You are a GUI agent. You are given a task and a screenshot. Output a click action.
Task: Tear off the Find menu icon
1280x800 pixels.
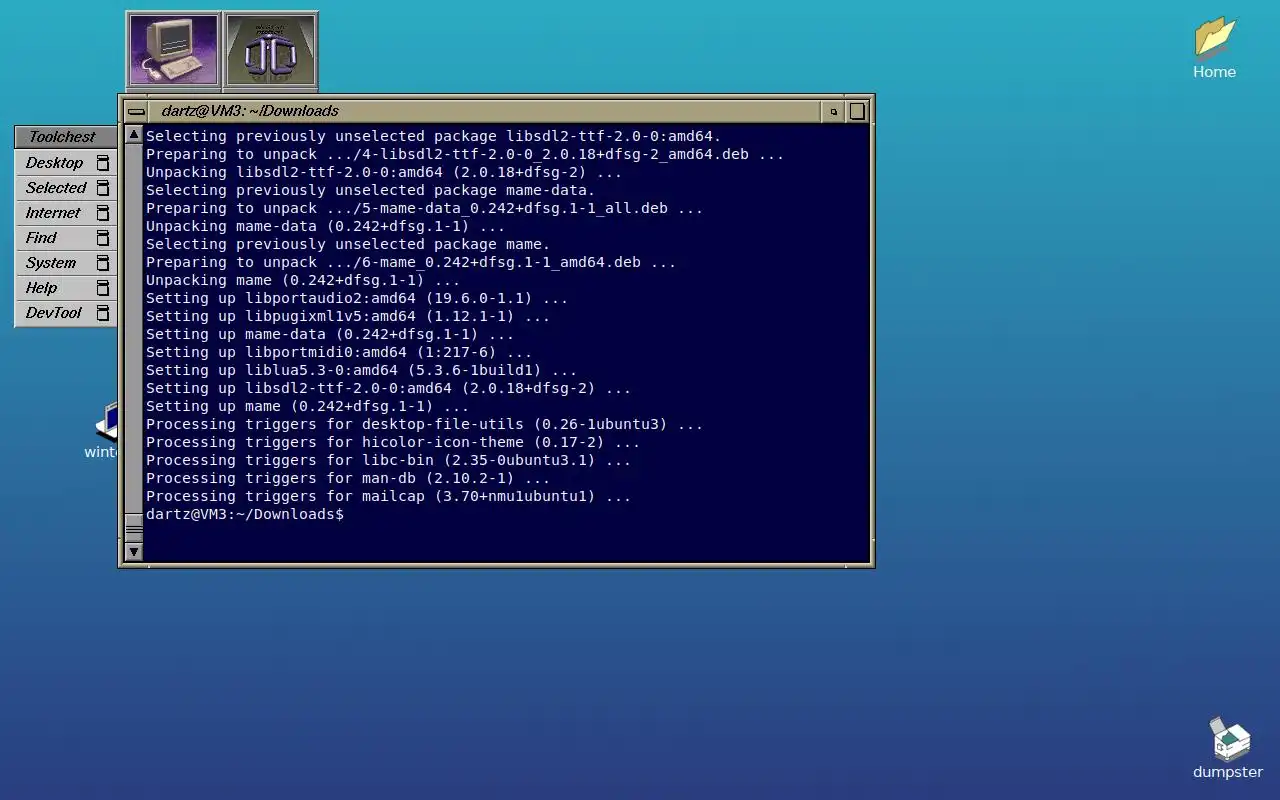(102, 238)
